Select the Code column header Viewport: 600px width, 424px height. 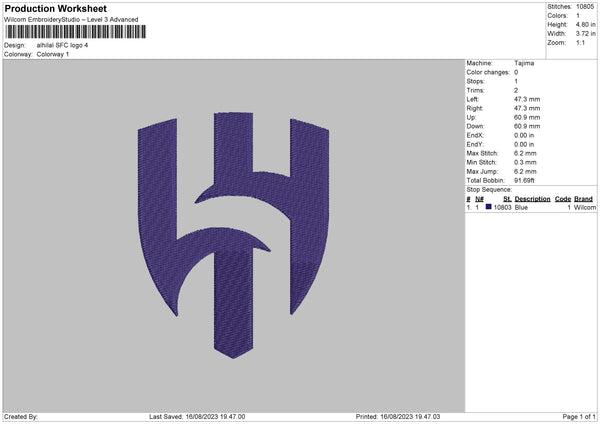(562, 198)
